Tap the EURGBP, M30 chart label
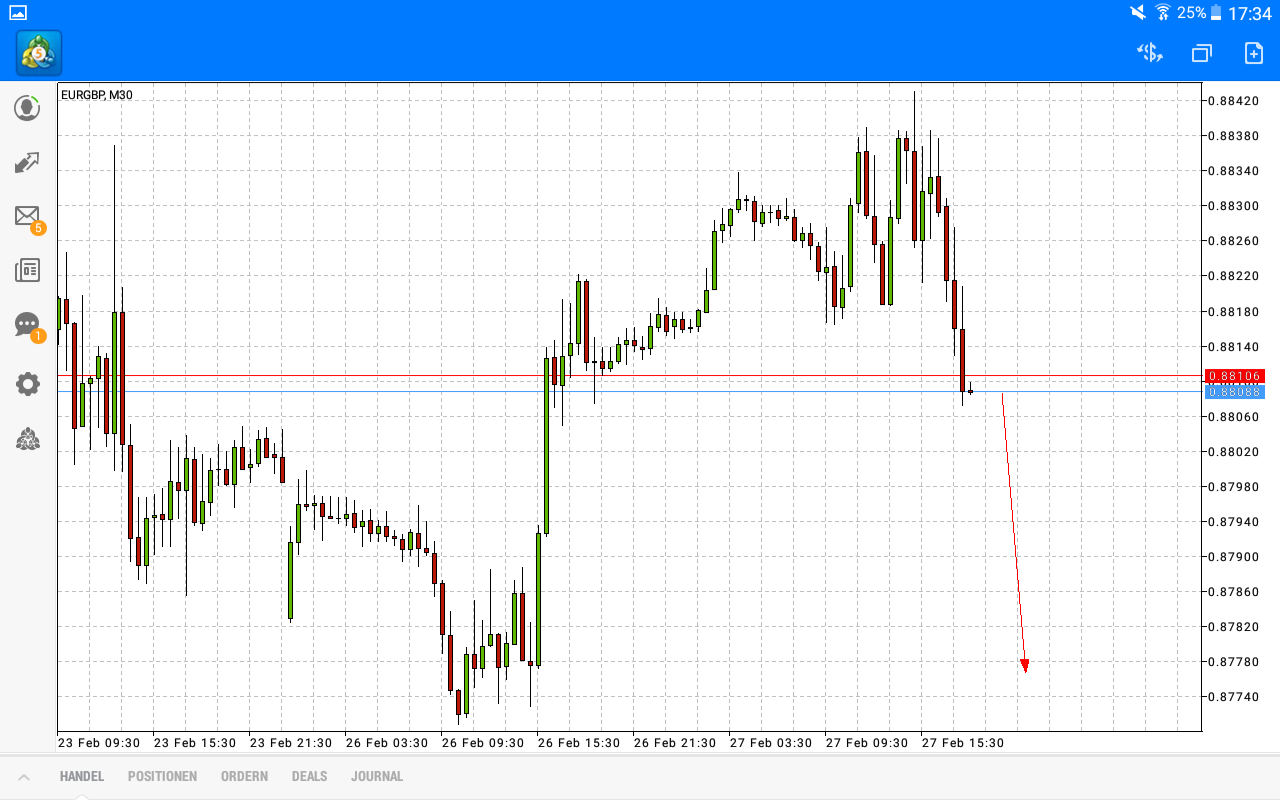This screenshot has height=800, width=1280. (97, 95)
